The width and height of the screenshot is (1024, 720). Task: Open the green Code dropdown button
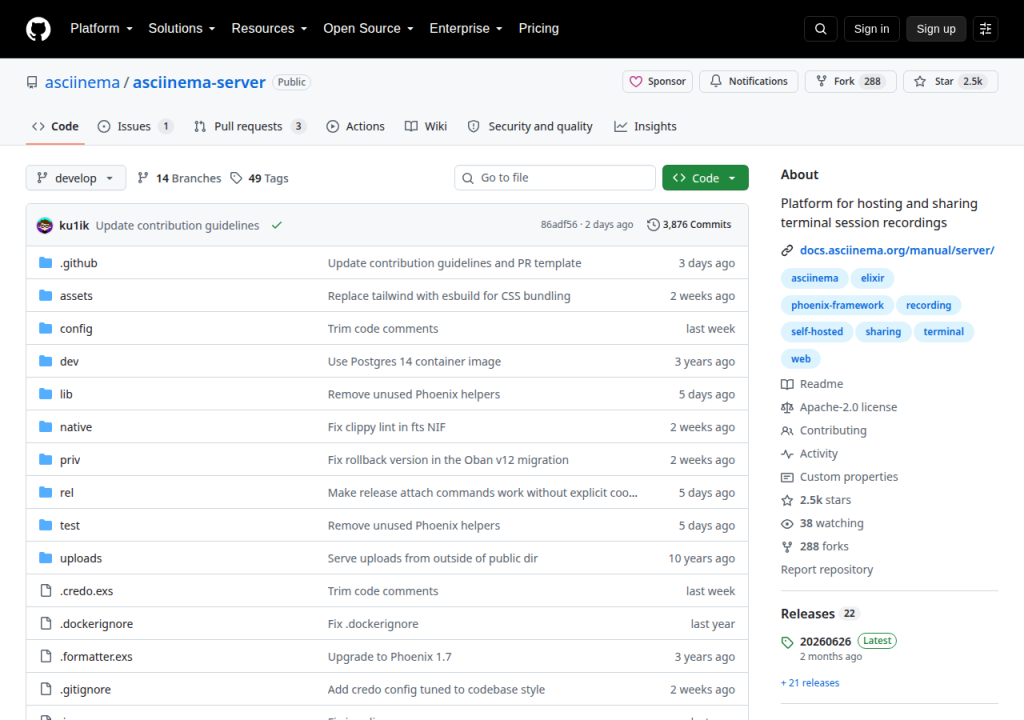coord(705,178)
